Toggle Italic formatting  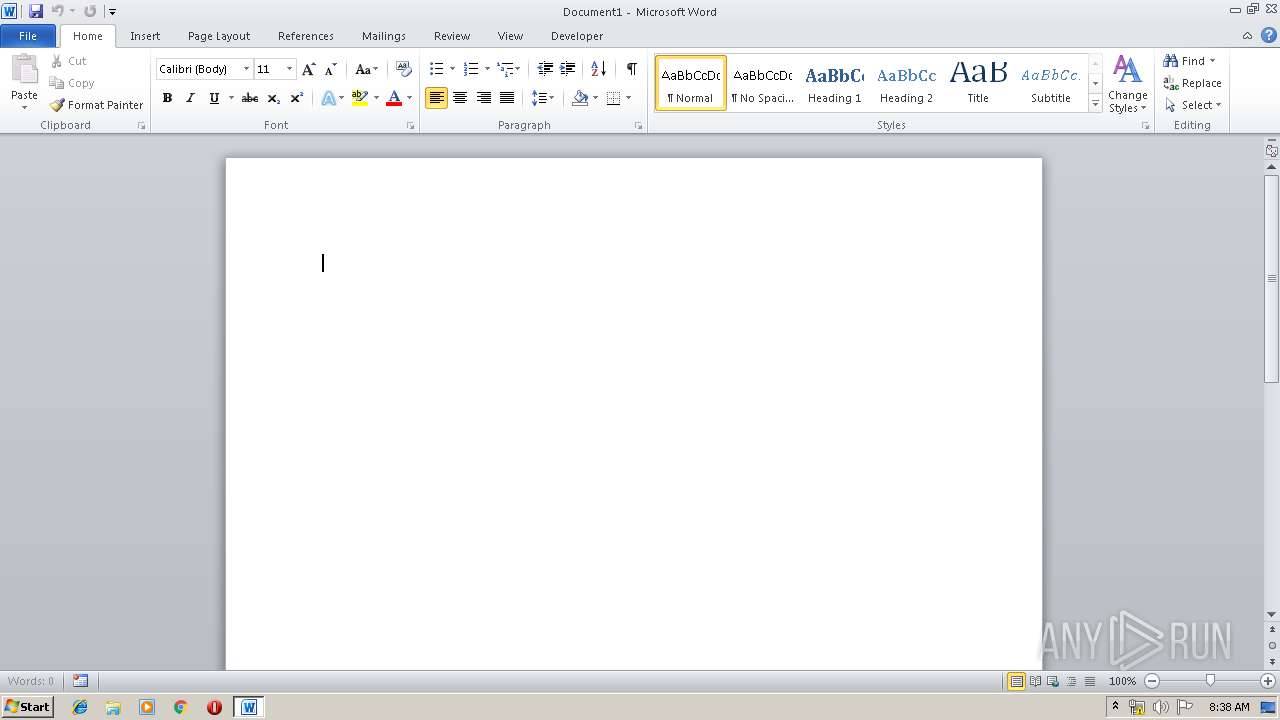click(190, 98)
